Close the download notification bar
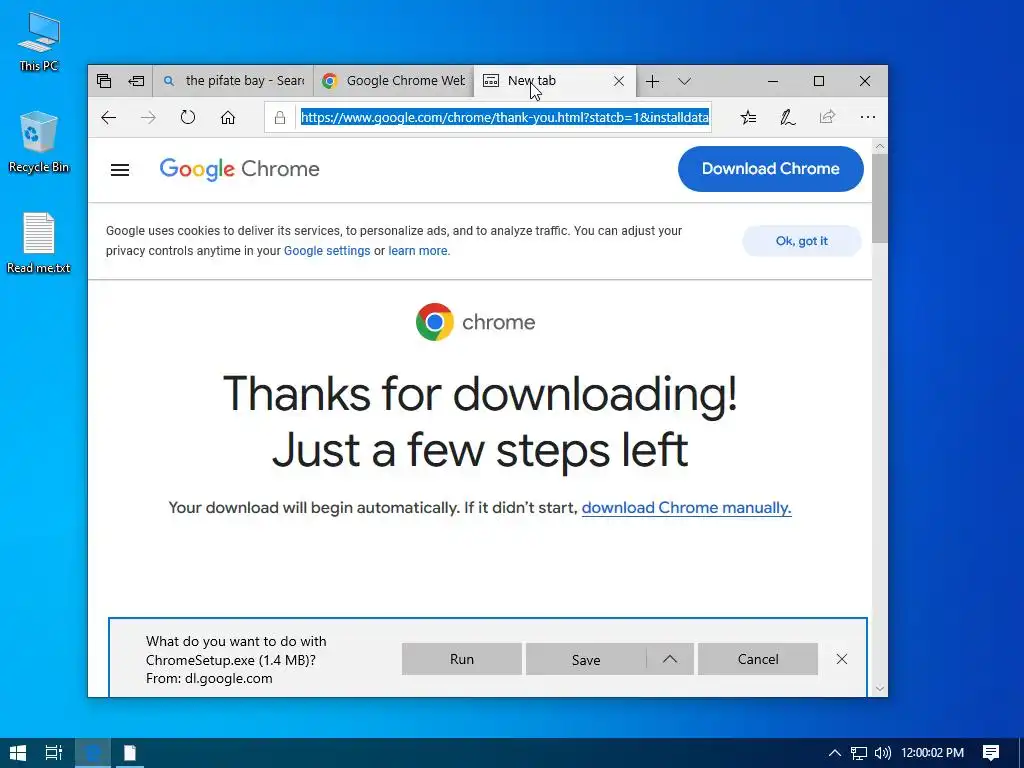This screenshot has width=1024, height=768. [x=842, y=659]
